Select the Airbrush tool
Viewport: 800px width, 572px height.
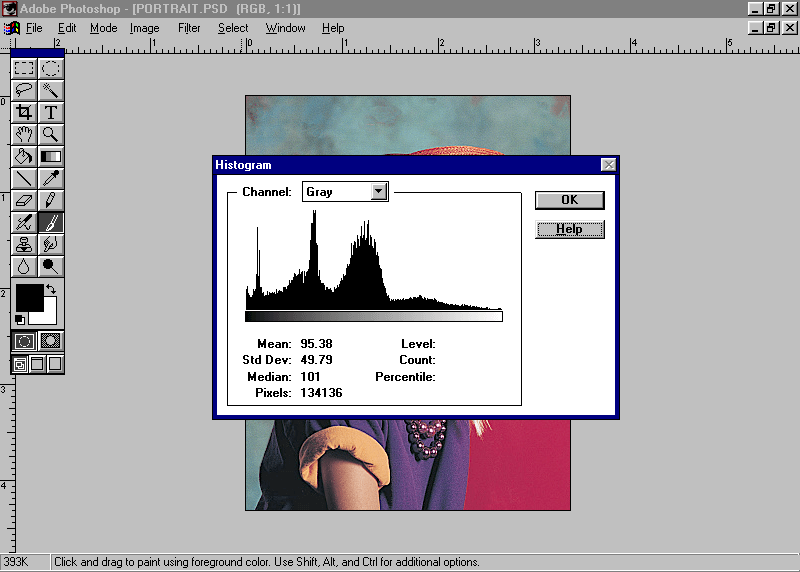click(24, 222)
